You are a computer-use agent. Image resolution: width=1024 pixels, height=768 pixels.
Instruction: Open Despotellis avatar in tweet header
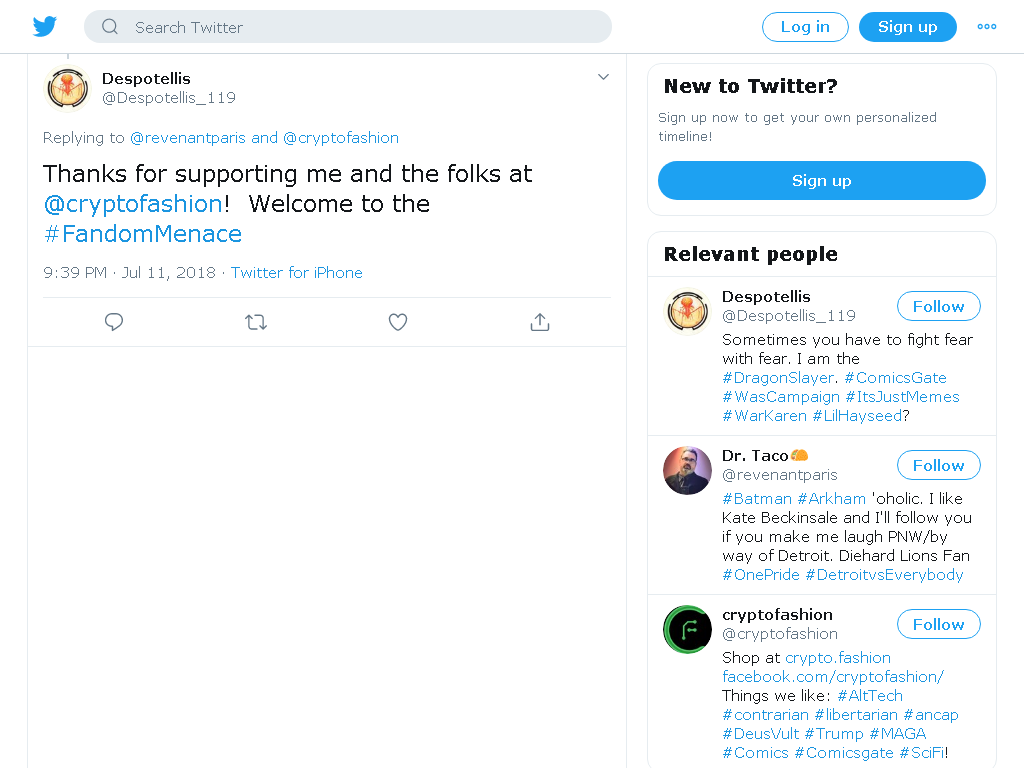click(67, 88)
